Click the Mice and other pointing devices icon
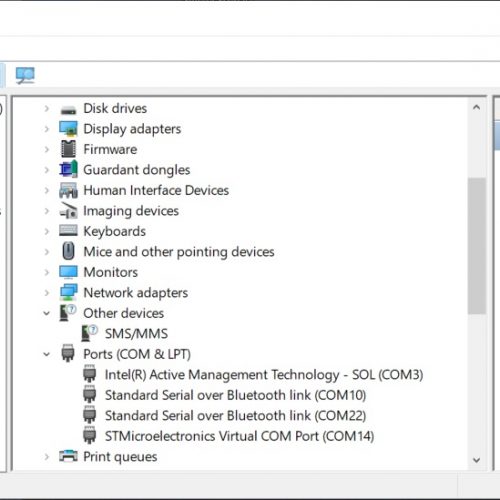 tap(68, 251)
